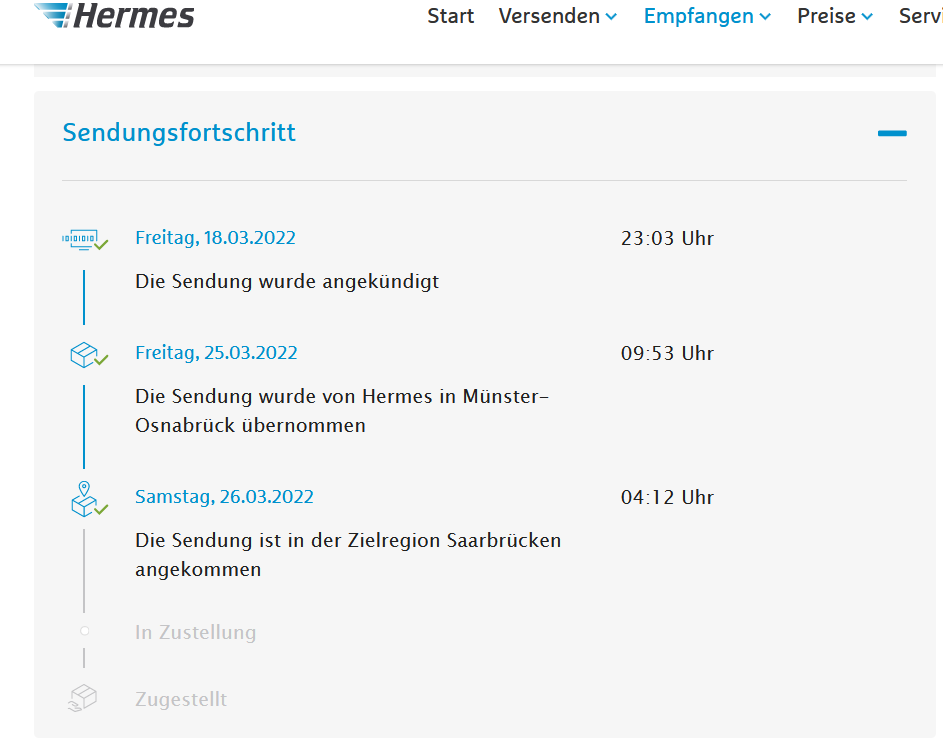The image size is (943, 743).
Task: Click the Hermes logo
Action: coord(115,16)
